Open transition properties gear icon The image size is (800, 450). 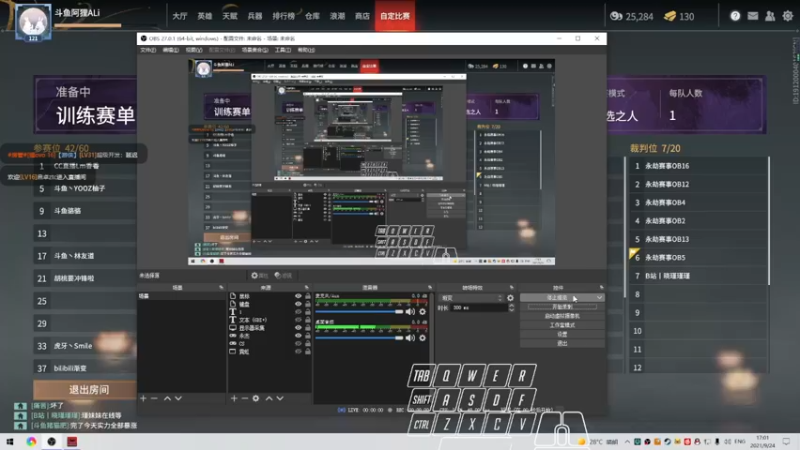point(510,298)
